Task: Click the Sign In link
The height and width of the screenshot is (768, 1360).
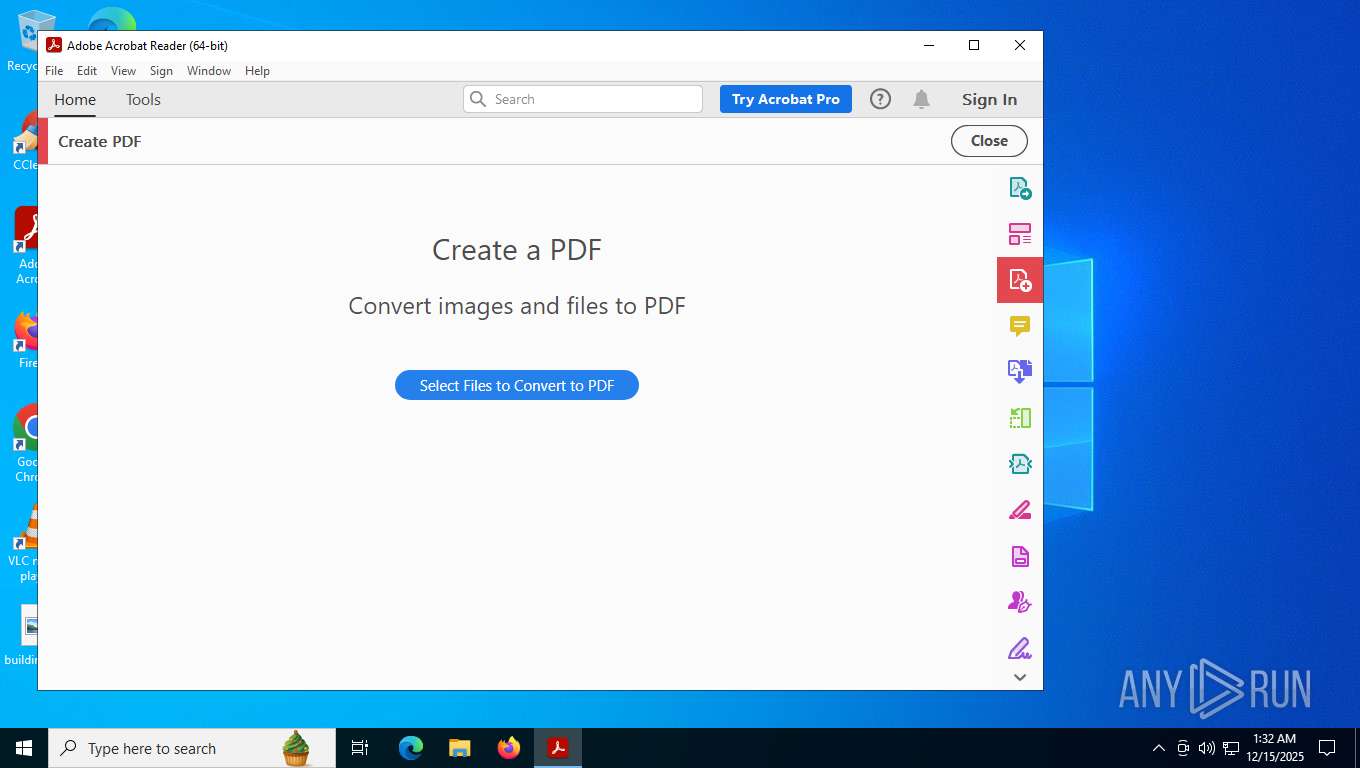Action: point(989,99)
